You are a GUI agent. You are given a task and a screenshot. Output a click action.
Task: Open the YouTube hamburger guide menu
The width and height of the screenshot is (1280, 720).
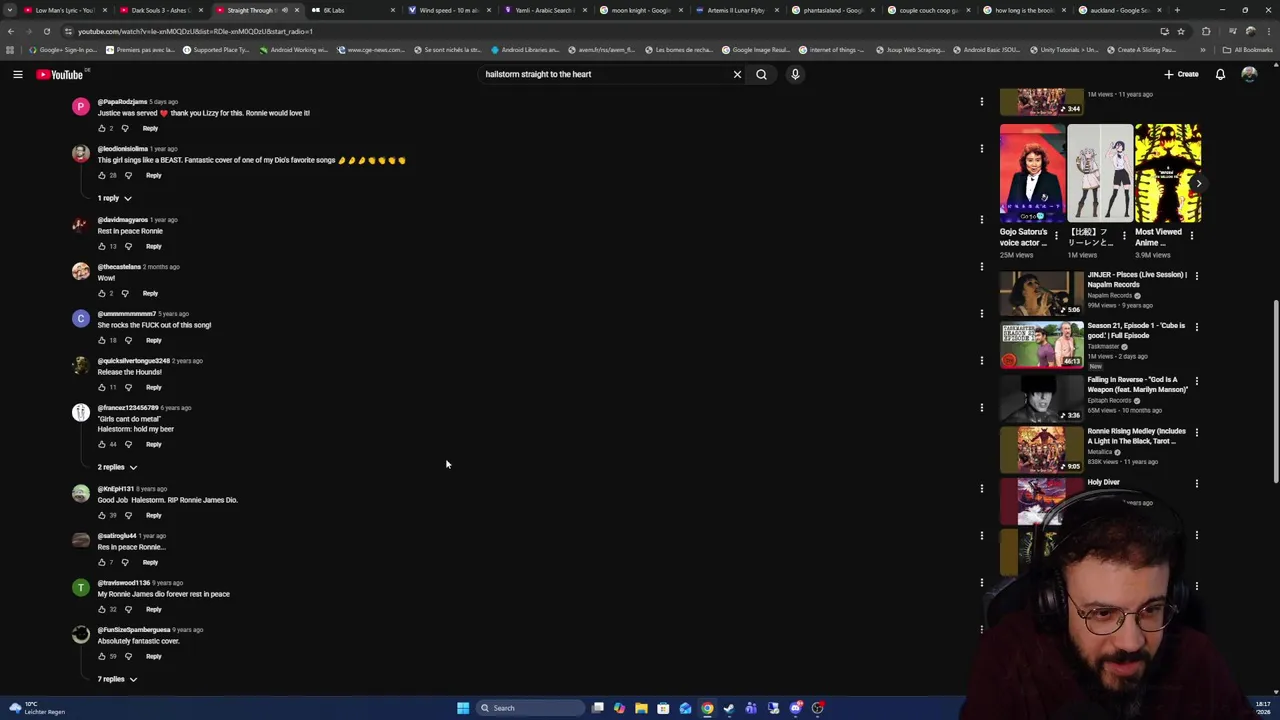[x=17, y=74]
